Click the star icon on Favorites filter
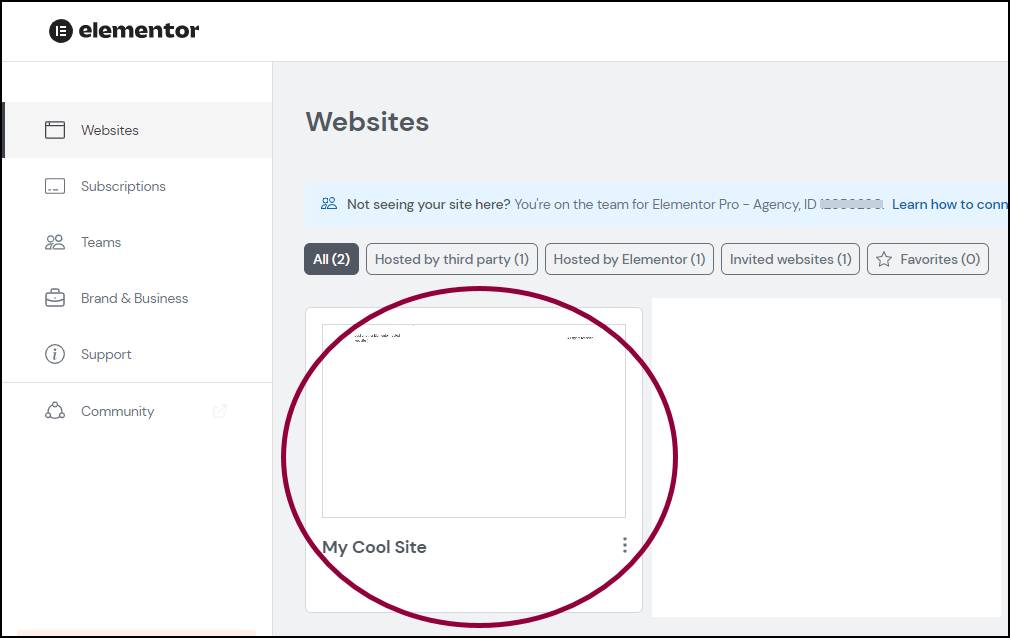Image resolution: width=1010 pixels, height=638 pixels. 884,259
